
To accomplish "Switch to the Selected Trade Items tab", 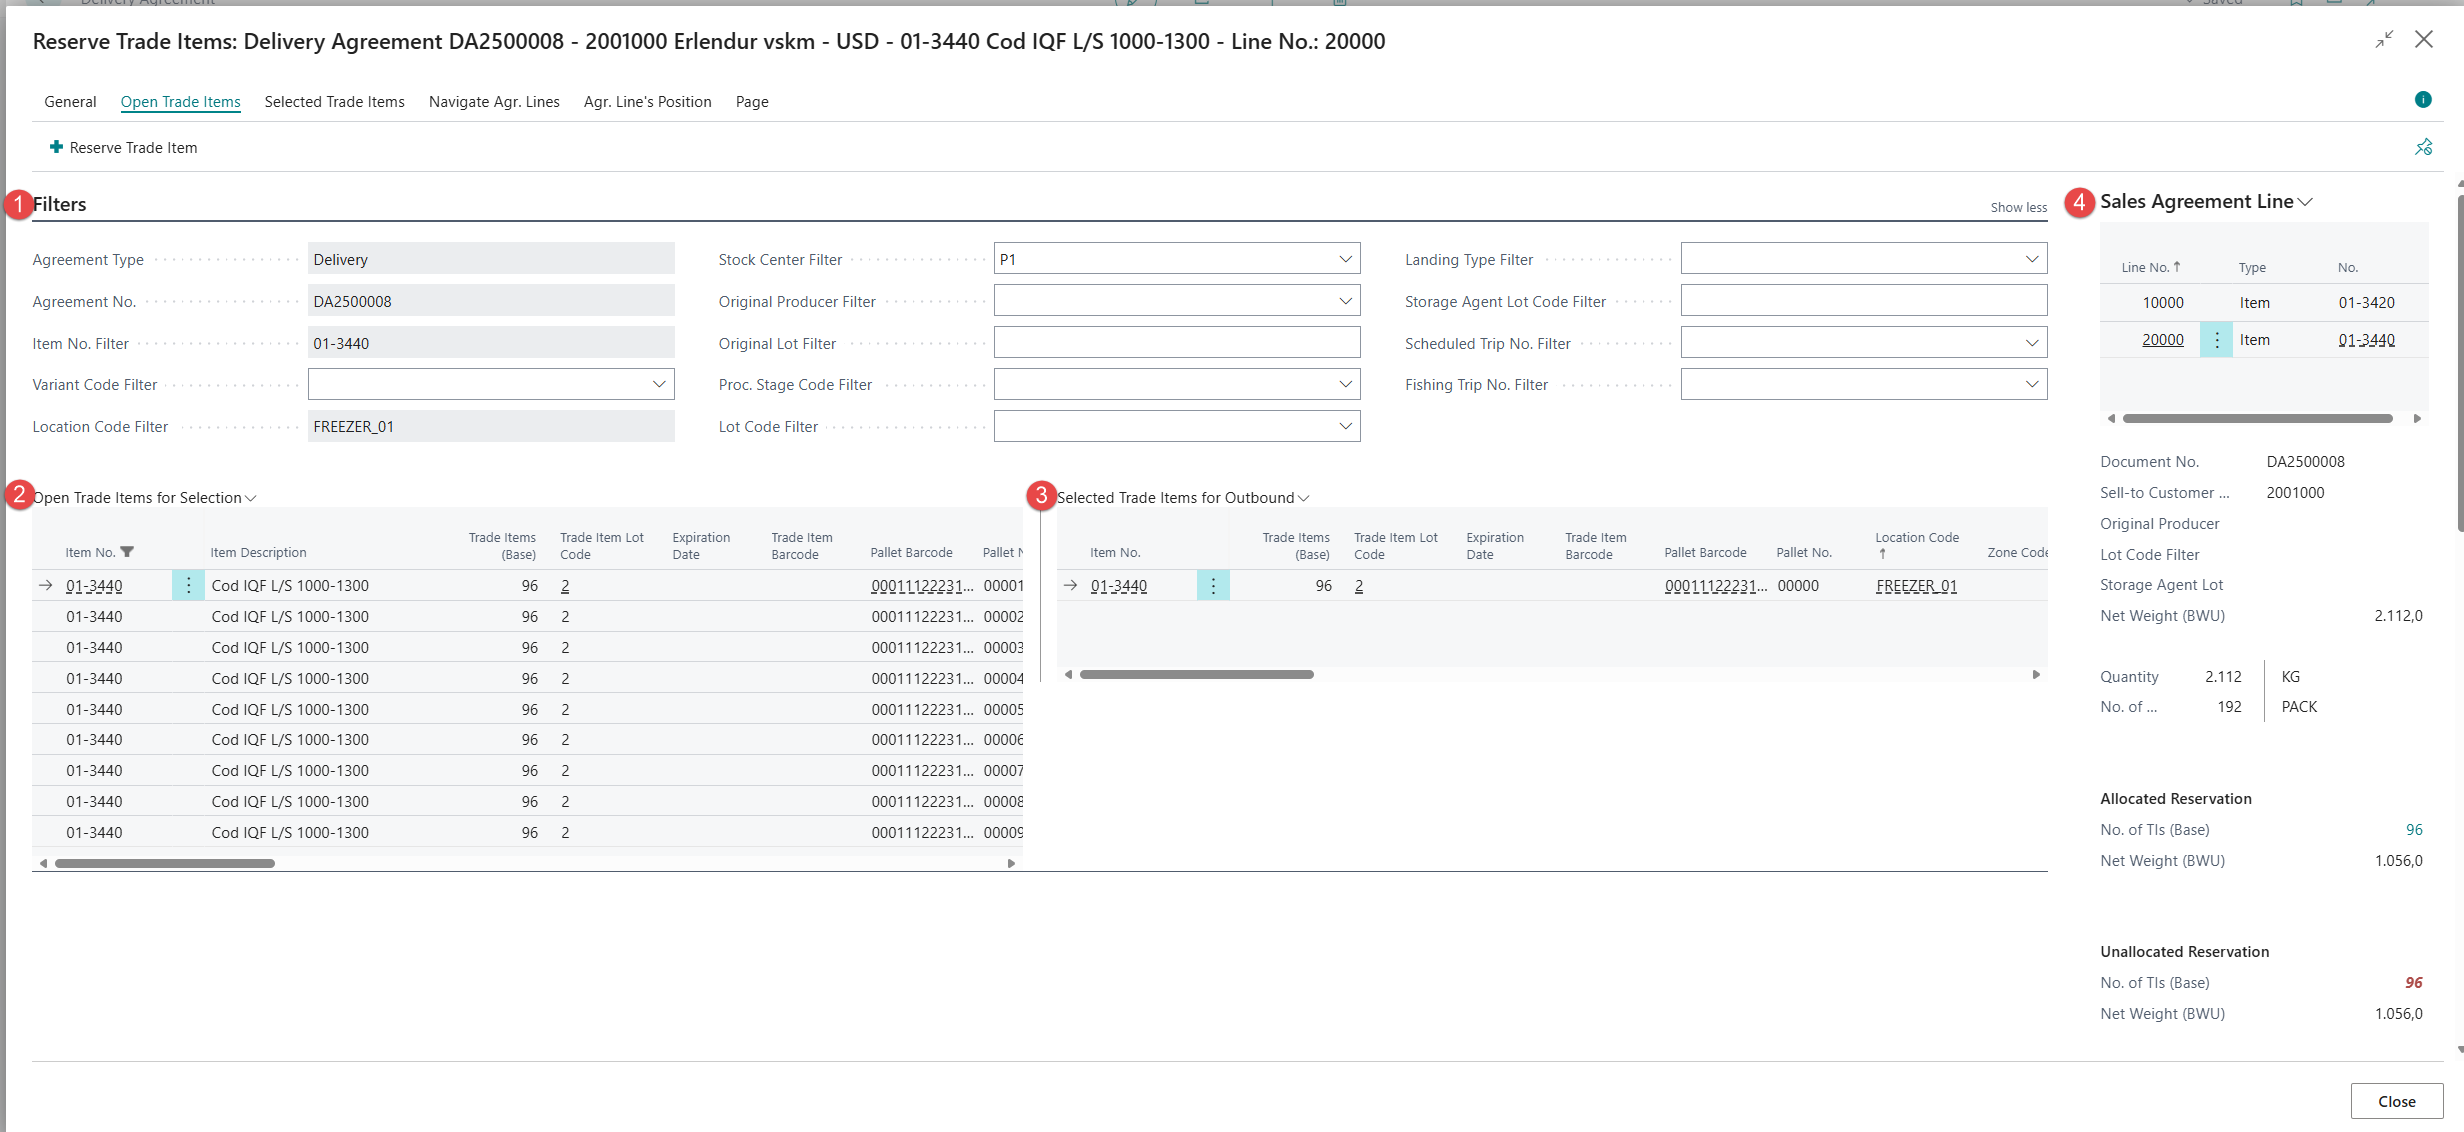I will click(x=334, y=102).
